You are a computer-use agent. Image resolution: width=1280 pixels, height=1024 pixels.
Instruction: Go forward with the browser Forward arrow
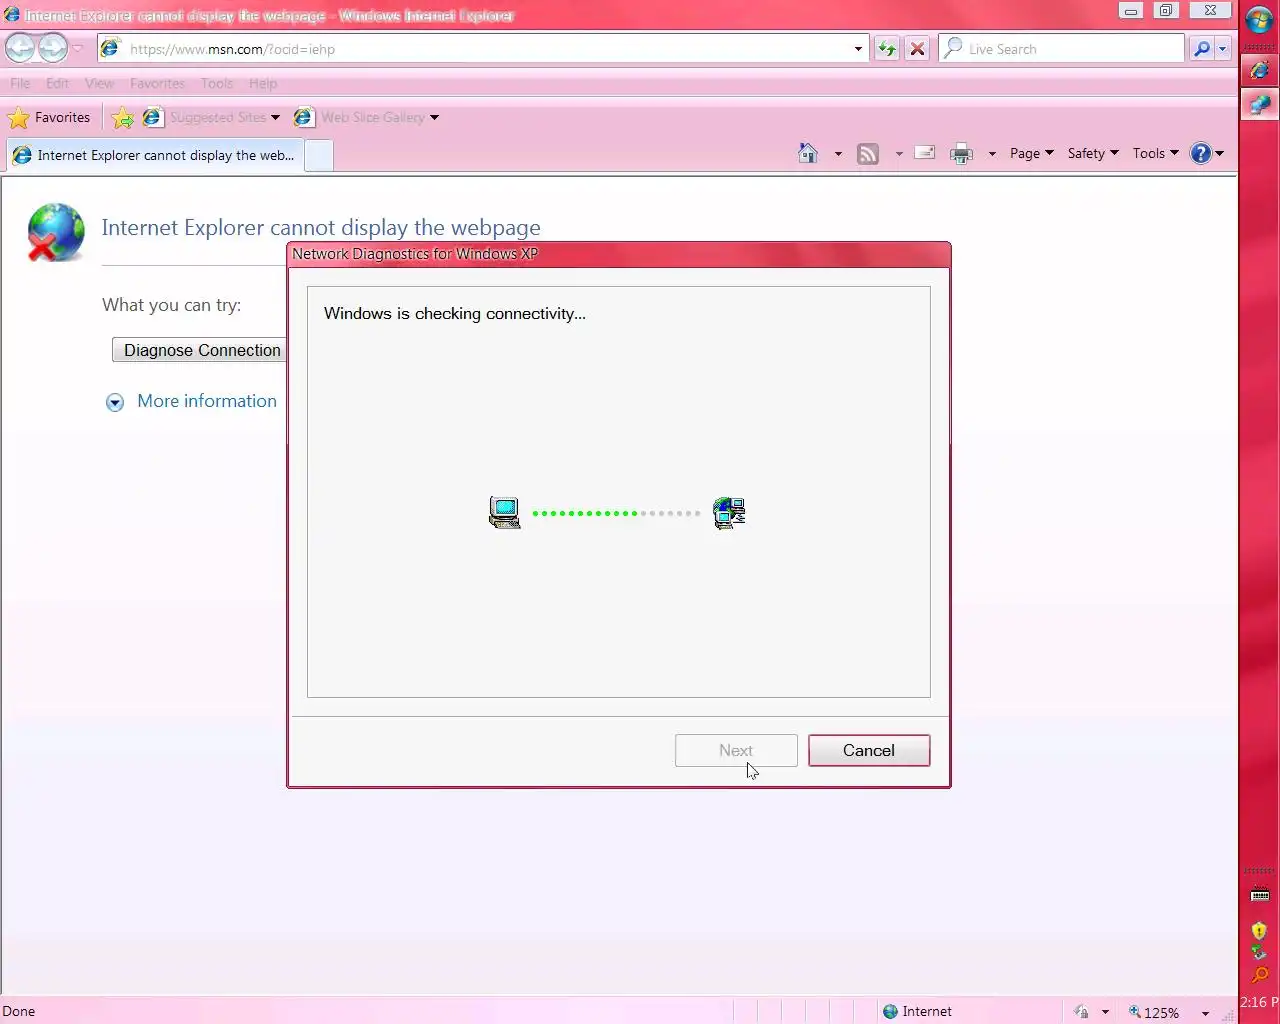pos(52,48)
